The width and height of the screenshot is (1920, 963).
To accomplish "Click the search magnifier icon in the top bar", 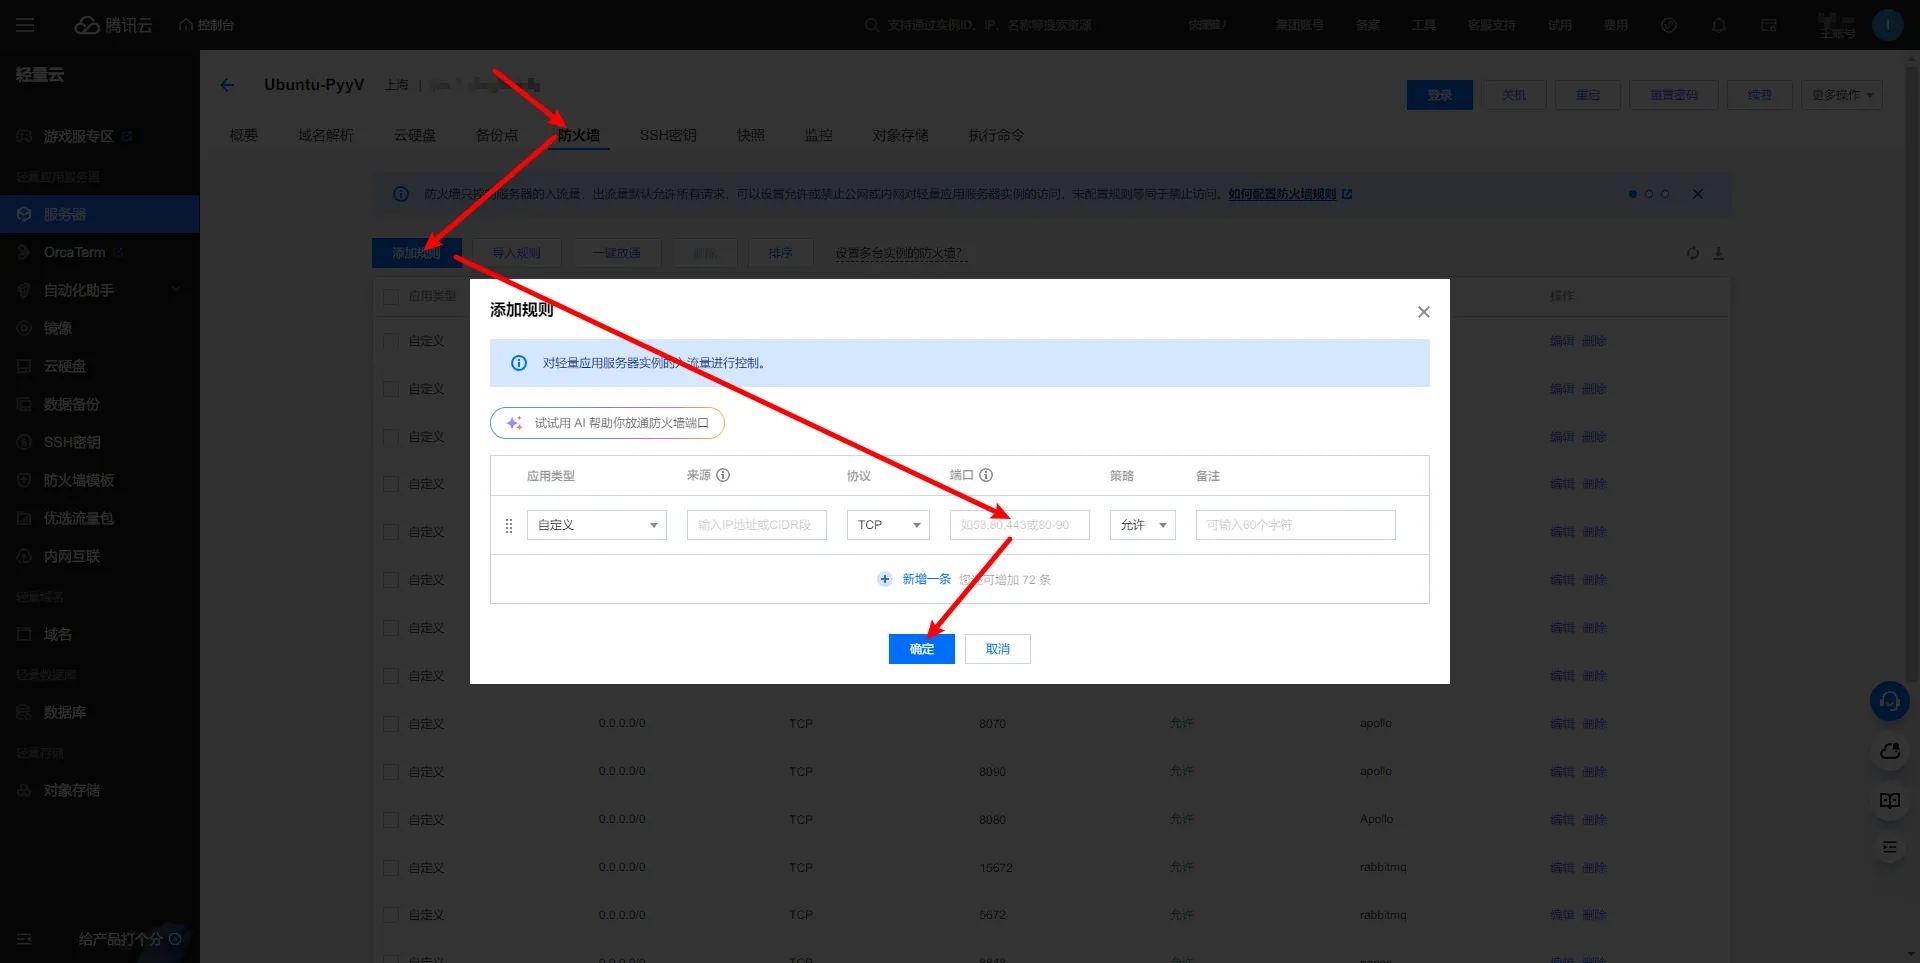I will click(x=872, y=25).
